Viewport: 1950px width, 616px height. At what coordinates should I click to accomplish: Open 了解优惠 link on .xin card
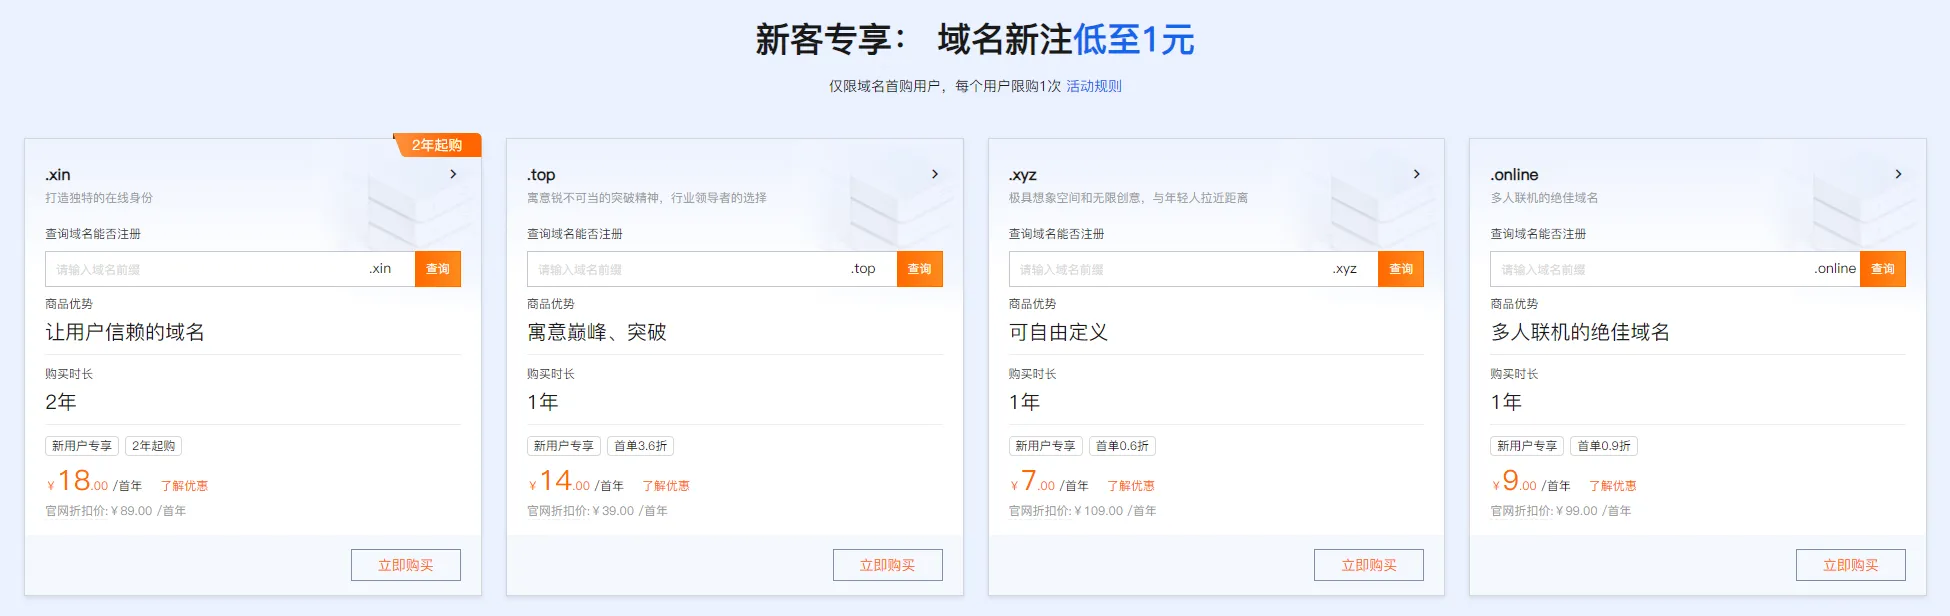(x=184, y=486)
